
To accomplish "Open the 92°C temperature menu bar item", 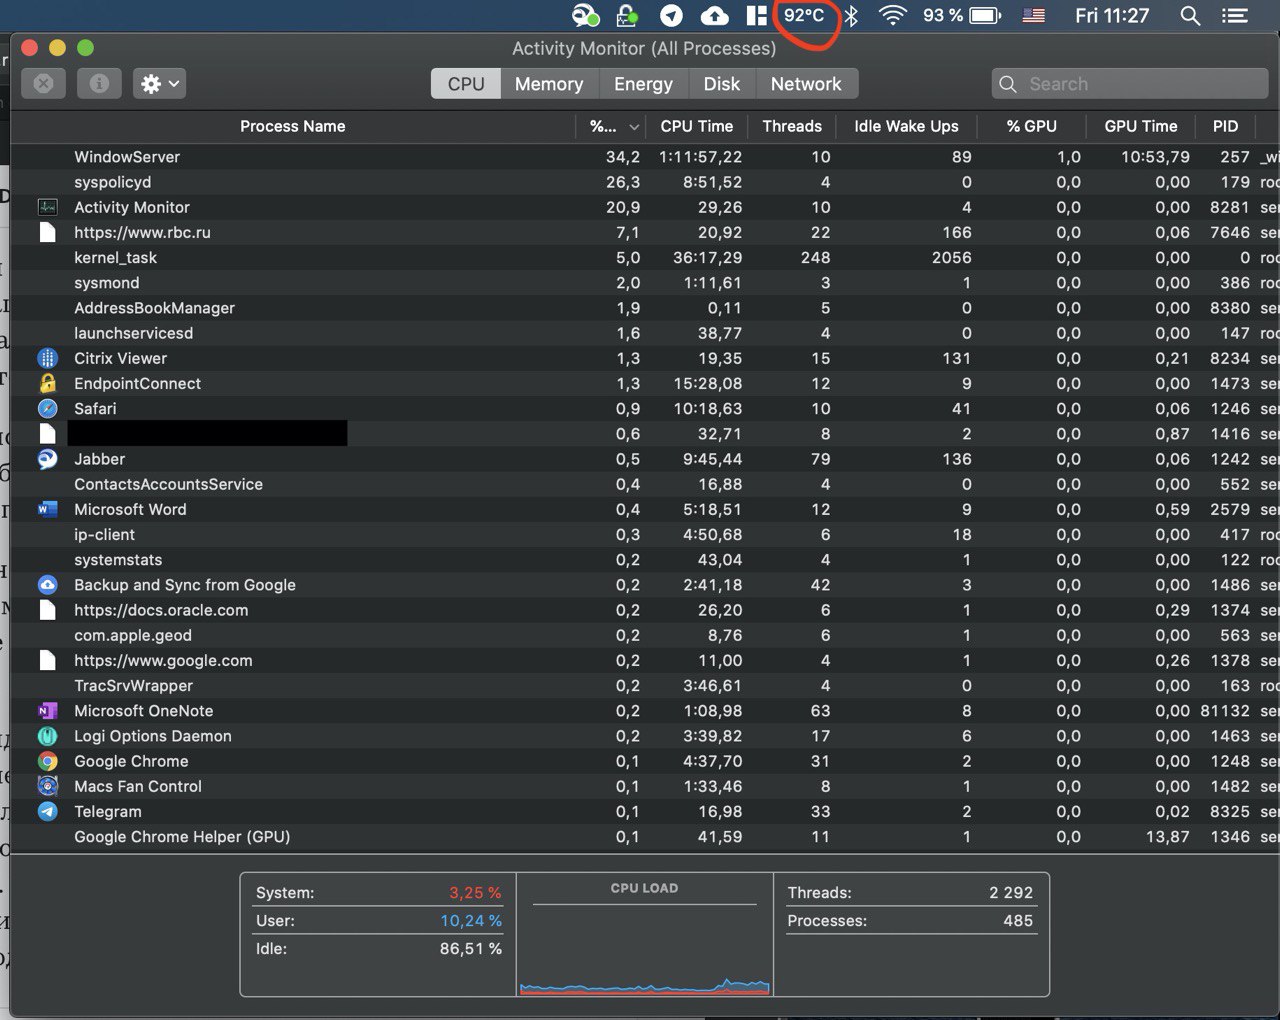I will coord(804,15).
